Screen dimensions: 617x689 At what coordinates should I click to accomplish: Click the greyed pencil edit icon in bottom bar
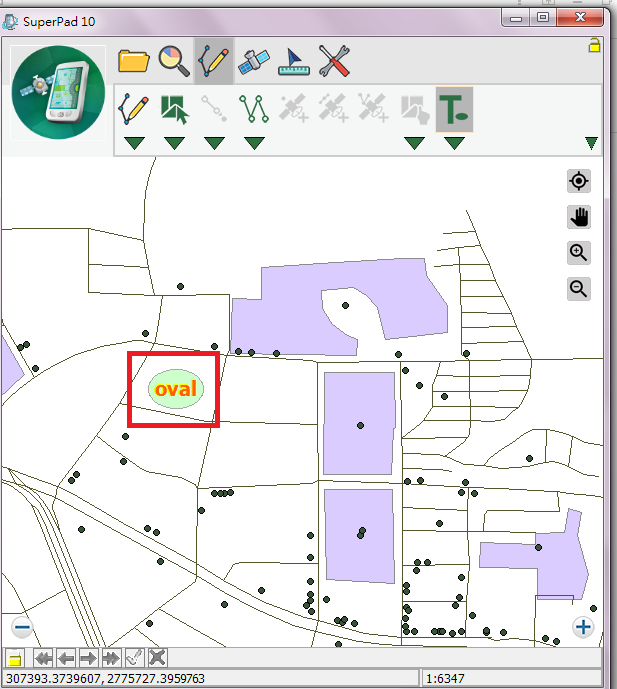point(134,658)
